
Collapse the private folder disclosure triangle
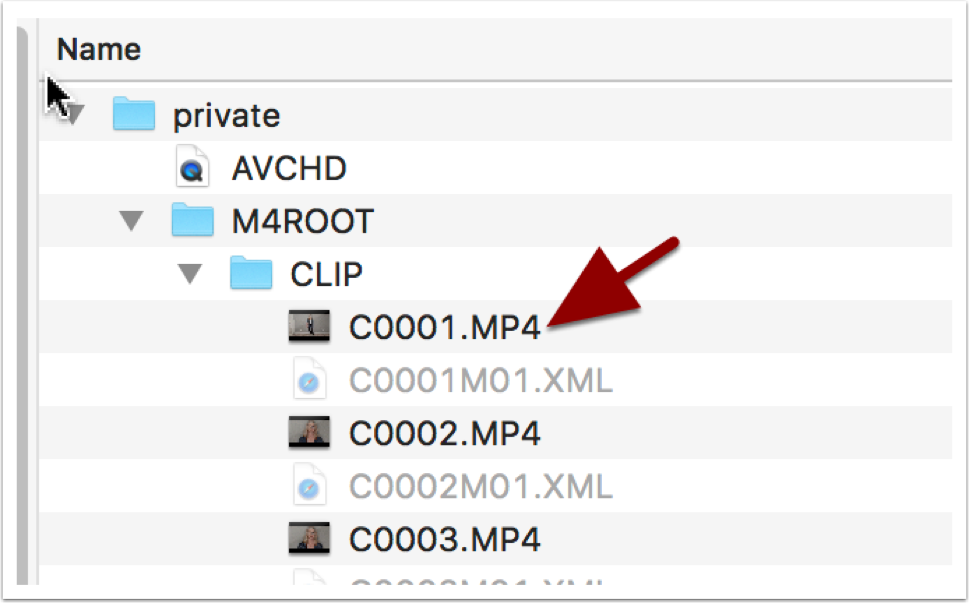pos(75,115)
